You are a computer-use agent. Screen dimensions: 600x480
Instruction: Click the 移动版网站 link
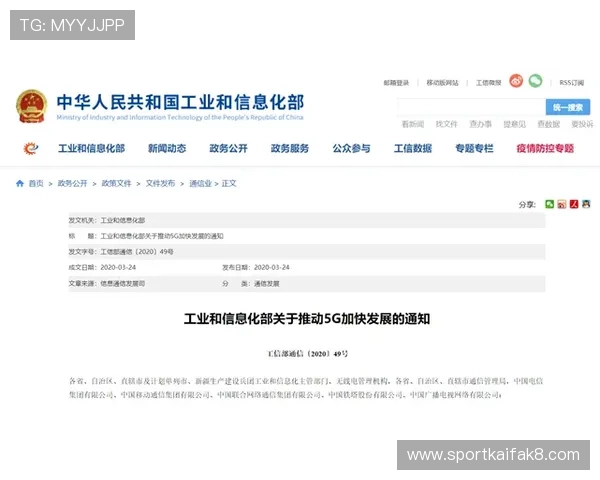442,83
